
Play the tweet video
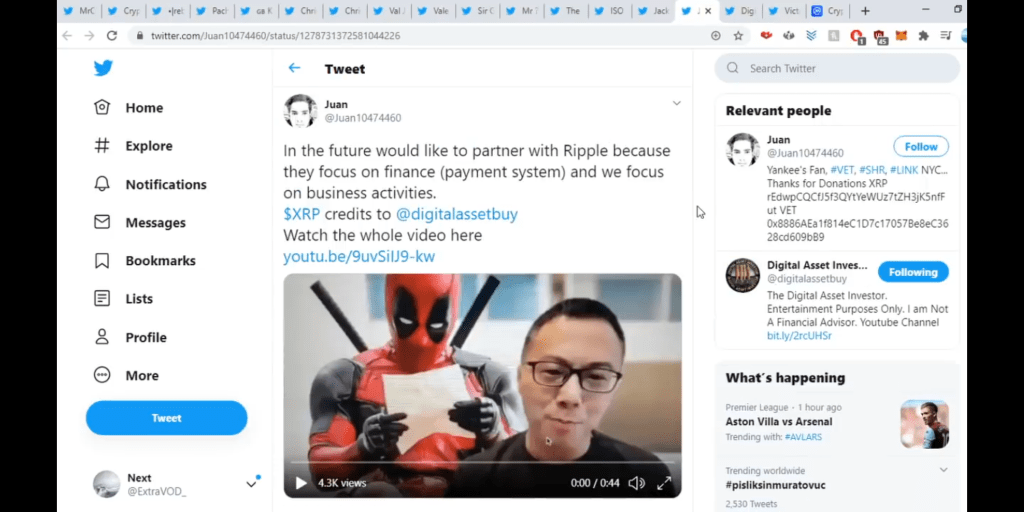pos(301,483)
